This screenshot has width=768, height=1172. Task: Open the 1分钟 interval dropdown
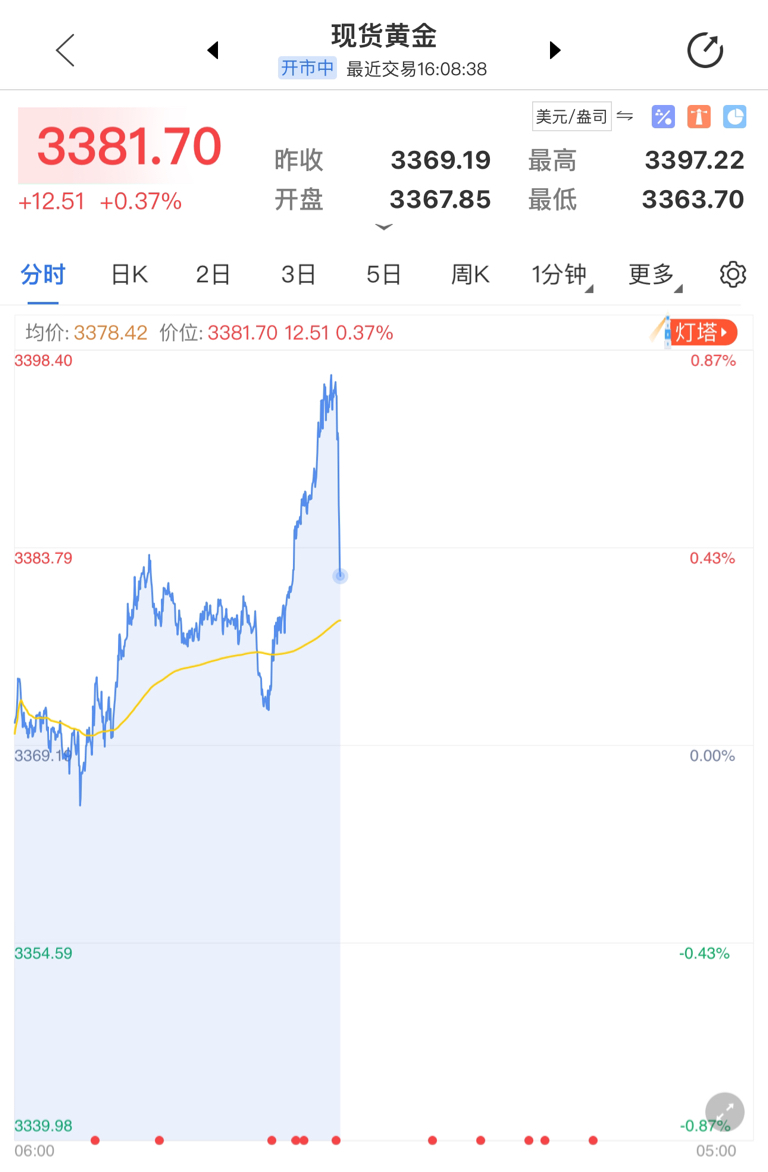tap(560, 275)
